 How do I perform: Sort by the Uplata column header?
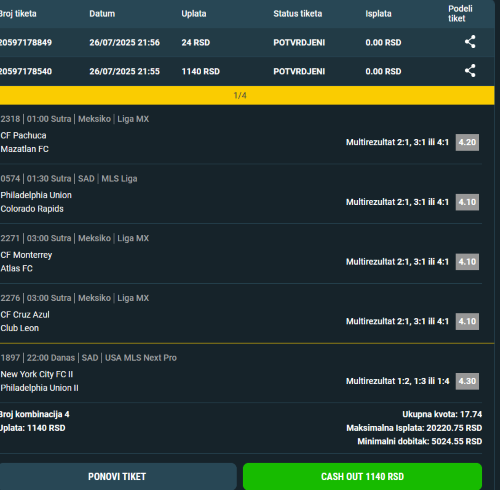(x=194, y=14)
